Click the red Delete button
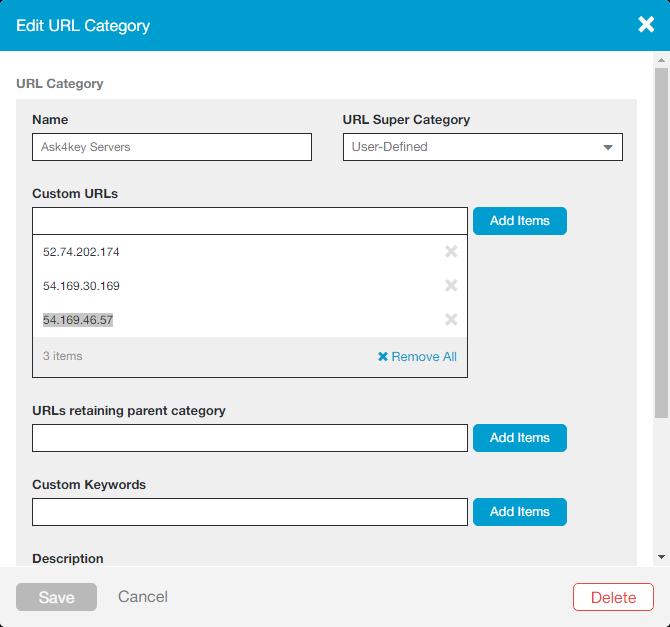Screen dimensions: 670x627 (613, 597)
